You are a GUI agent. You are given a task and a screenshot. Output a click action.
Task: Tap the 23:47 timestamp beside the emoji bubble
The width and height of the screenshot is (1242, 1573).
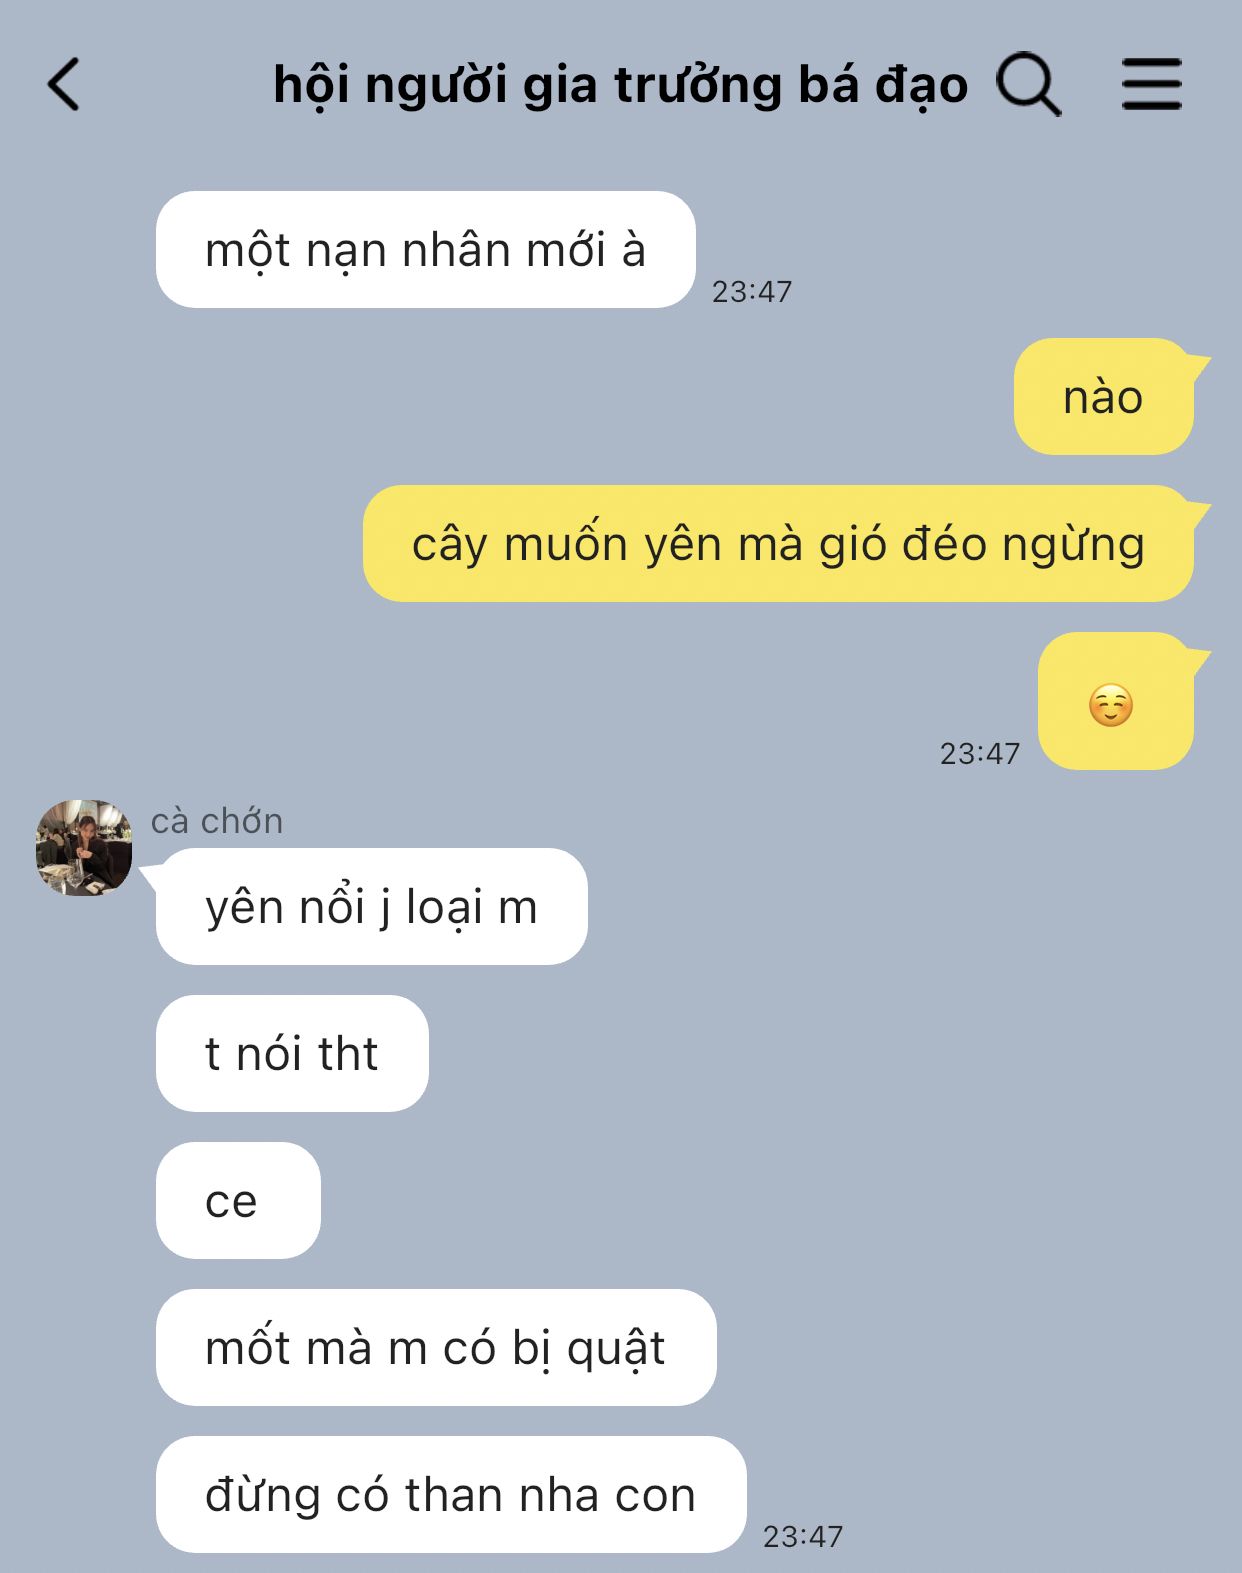coord(980,753)
